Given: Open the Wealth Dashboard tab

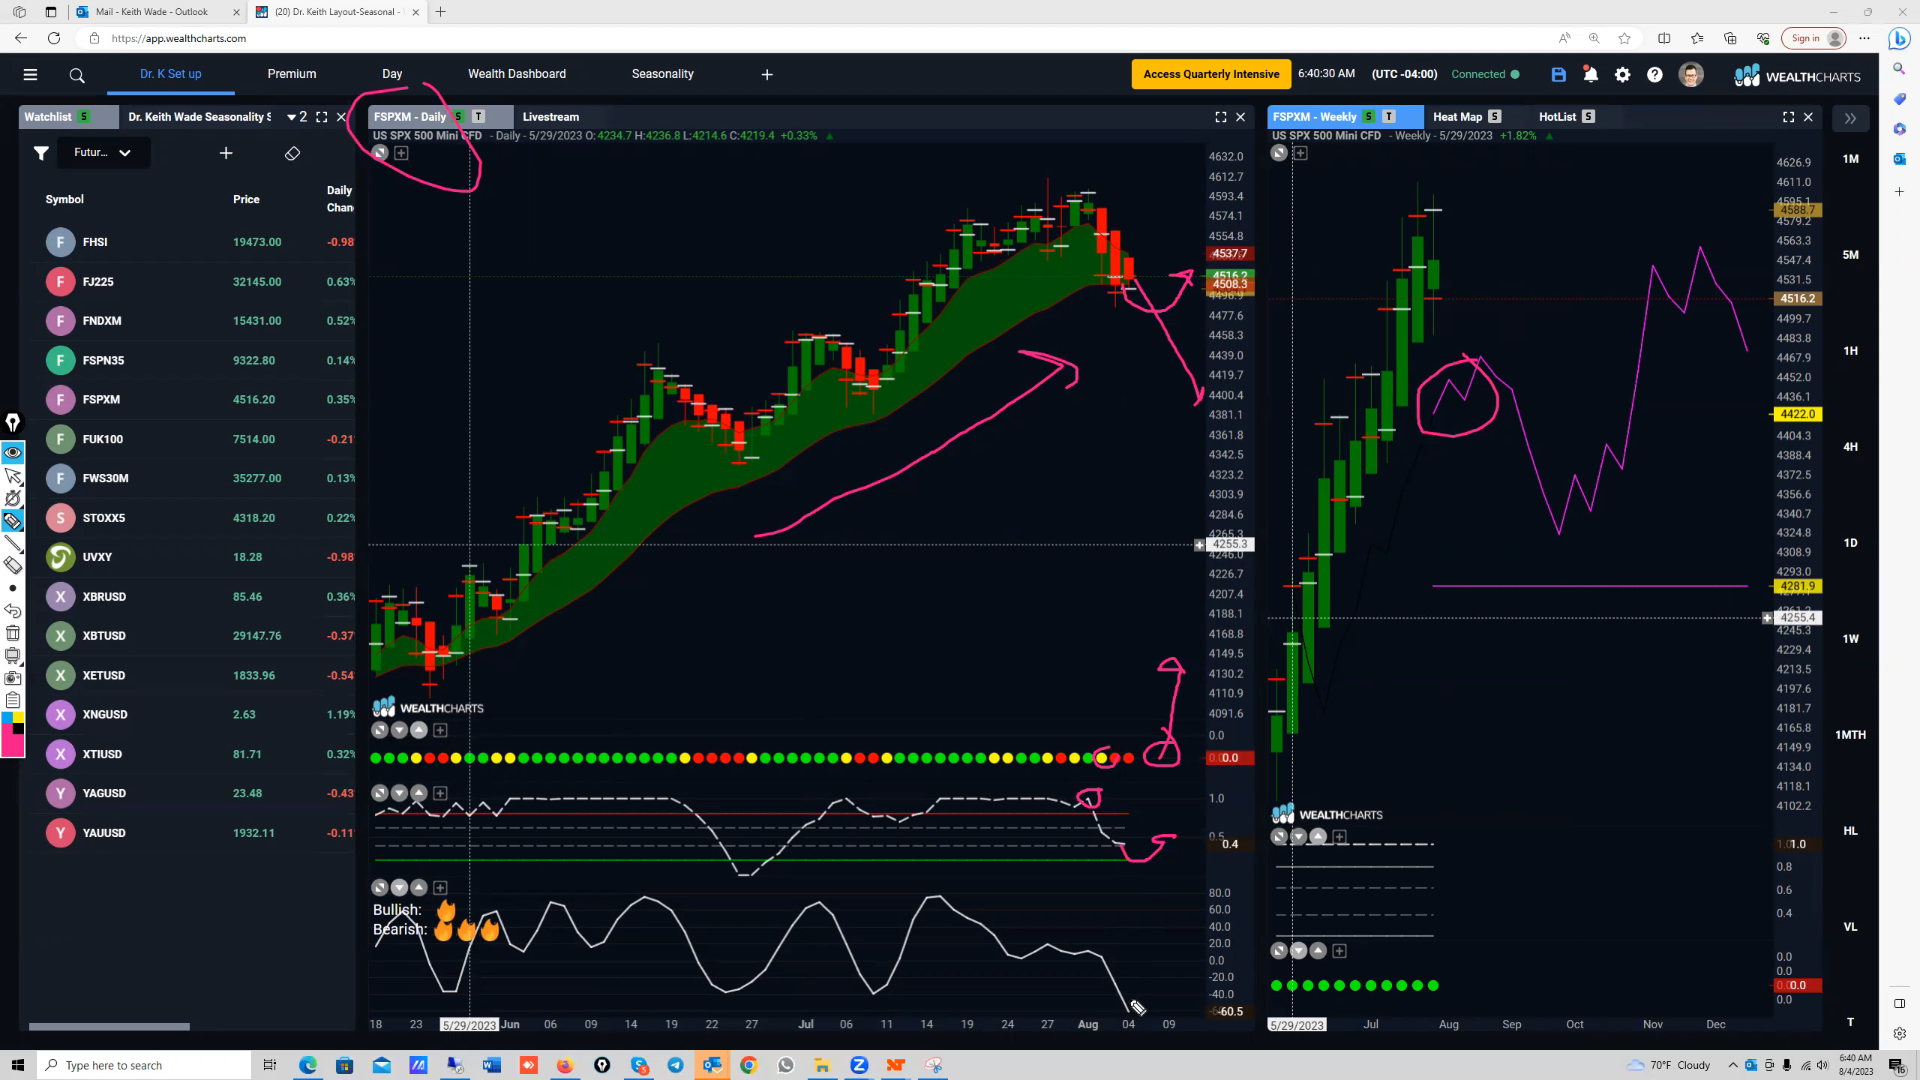Looking at the screenshot, I should (x=517, y=74).
